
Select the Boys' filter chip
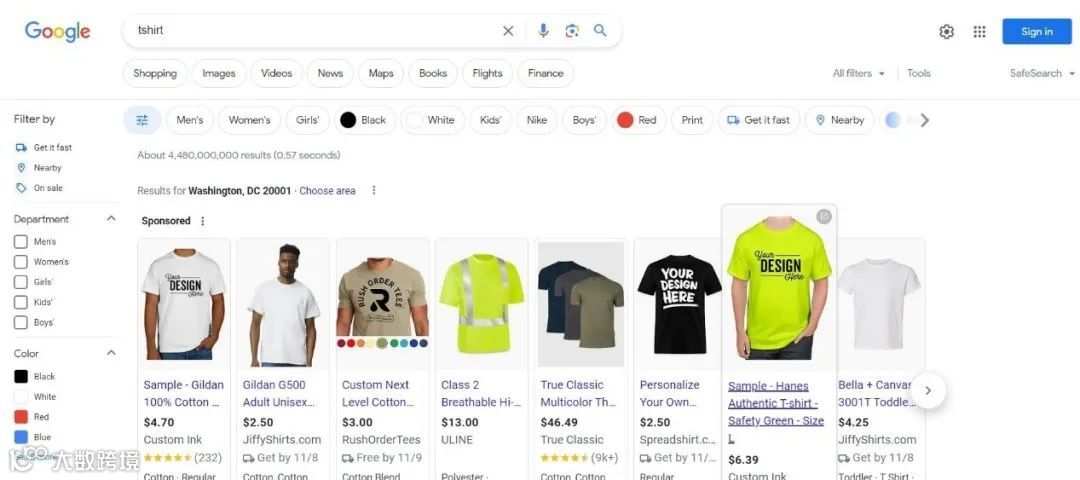tap(584, 120)
